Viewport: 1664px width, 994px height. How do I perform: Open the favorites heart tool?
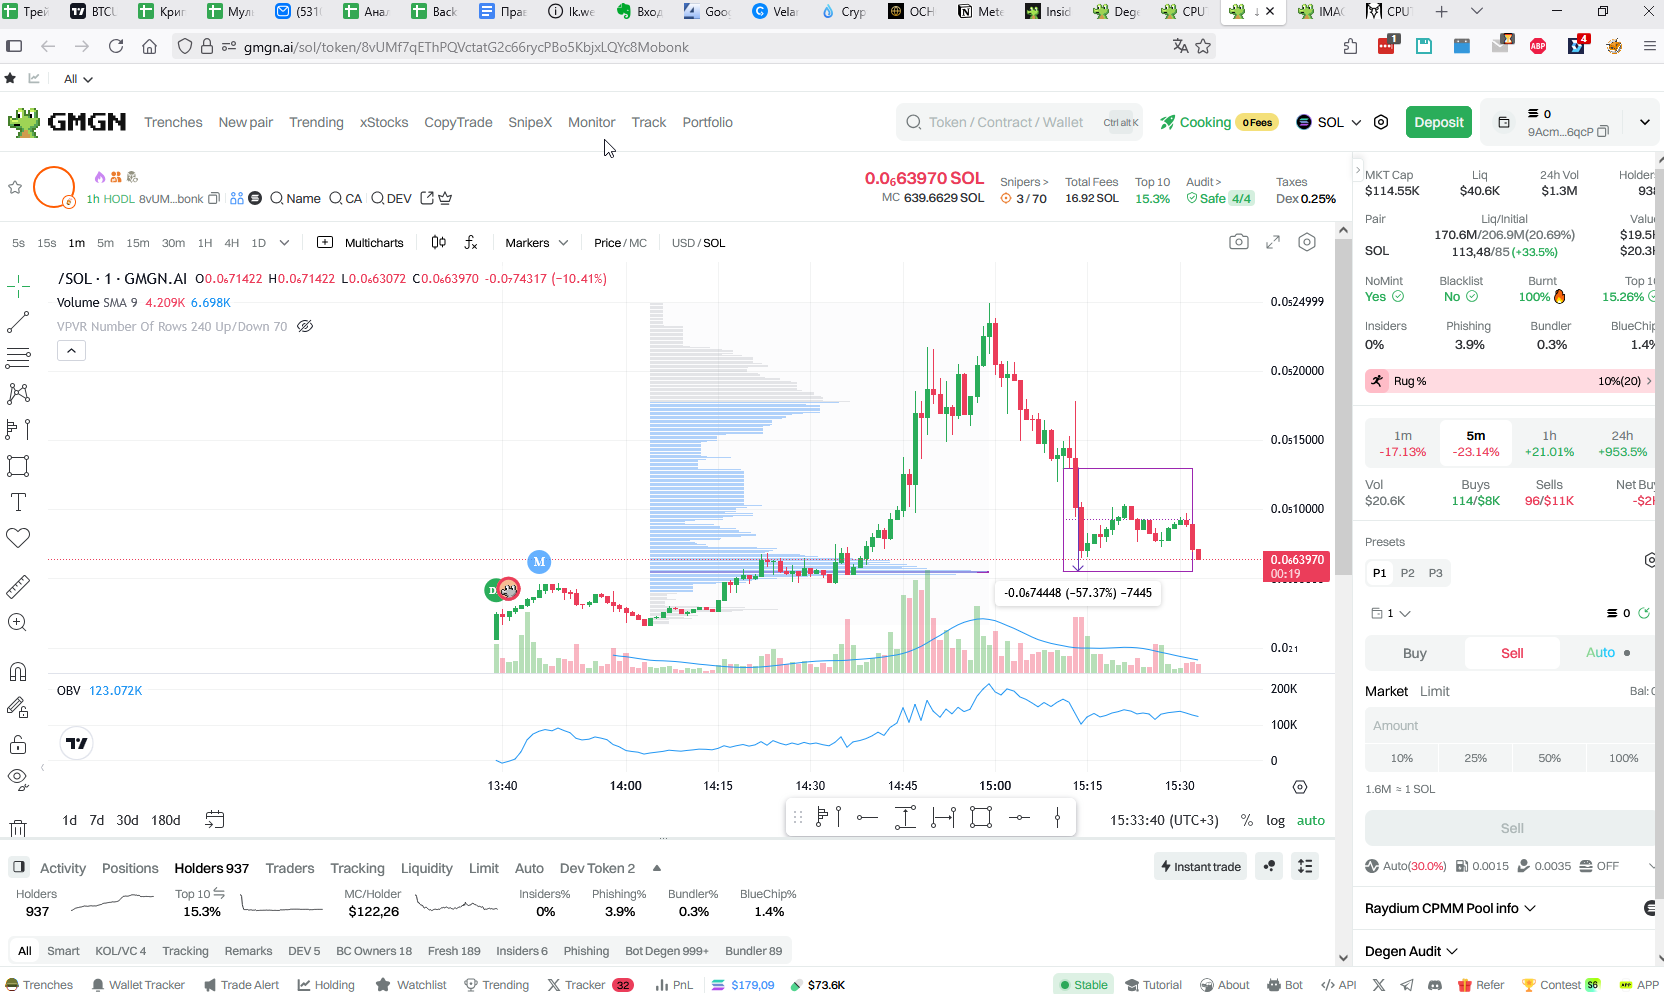pyautogui.click(x=18, y=538)
